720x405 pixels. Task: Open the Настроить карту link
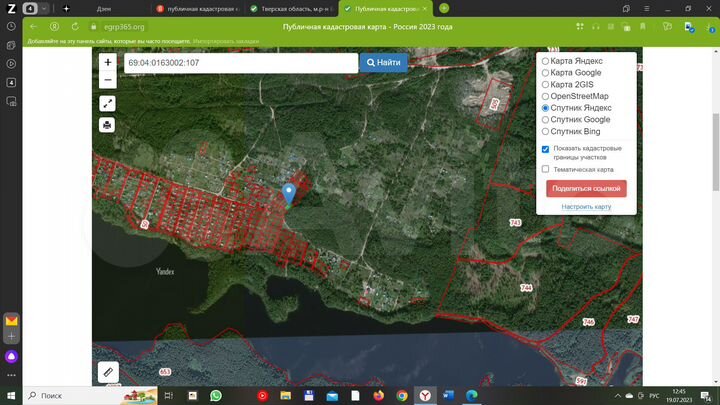pyautogui.click(x=586, y=207)
